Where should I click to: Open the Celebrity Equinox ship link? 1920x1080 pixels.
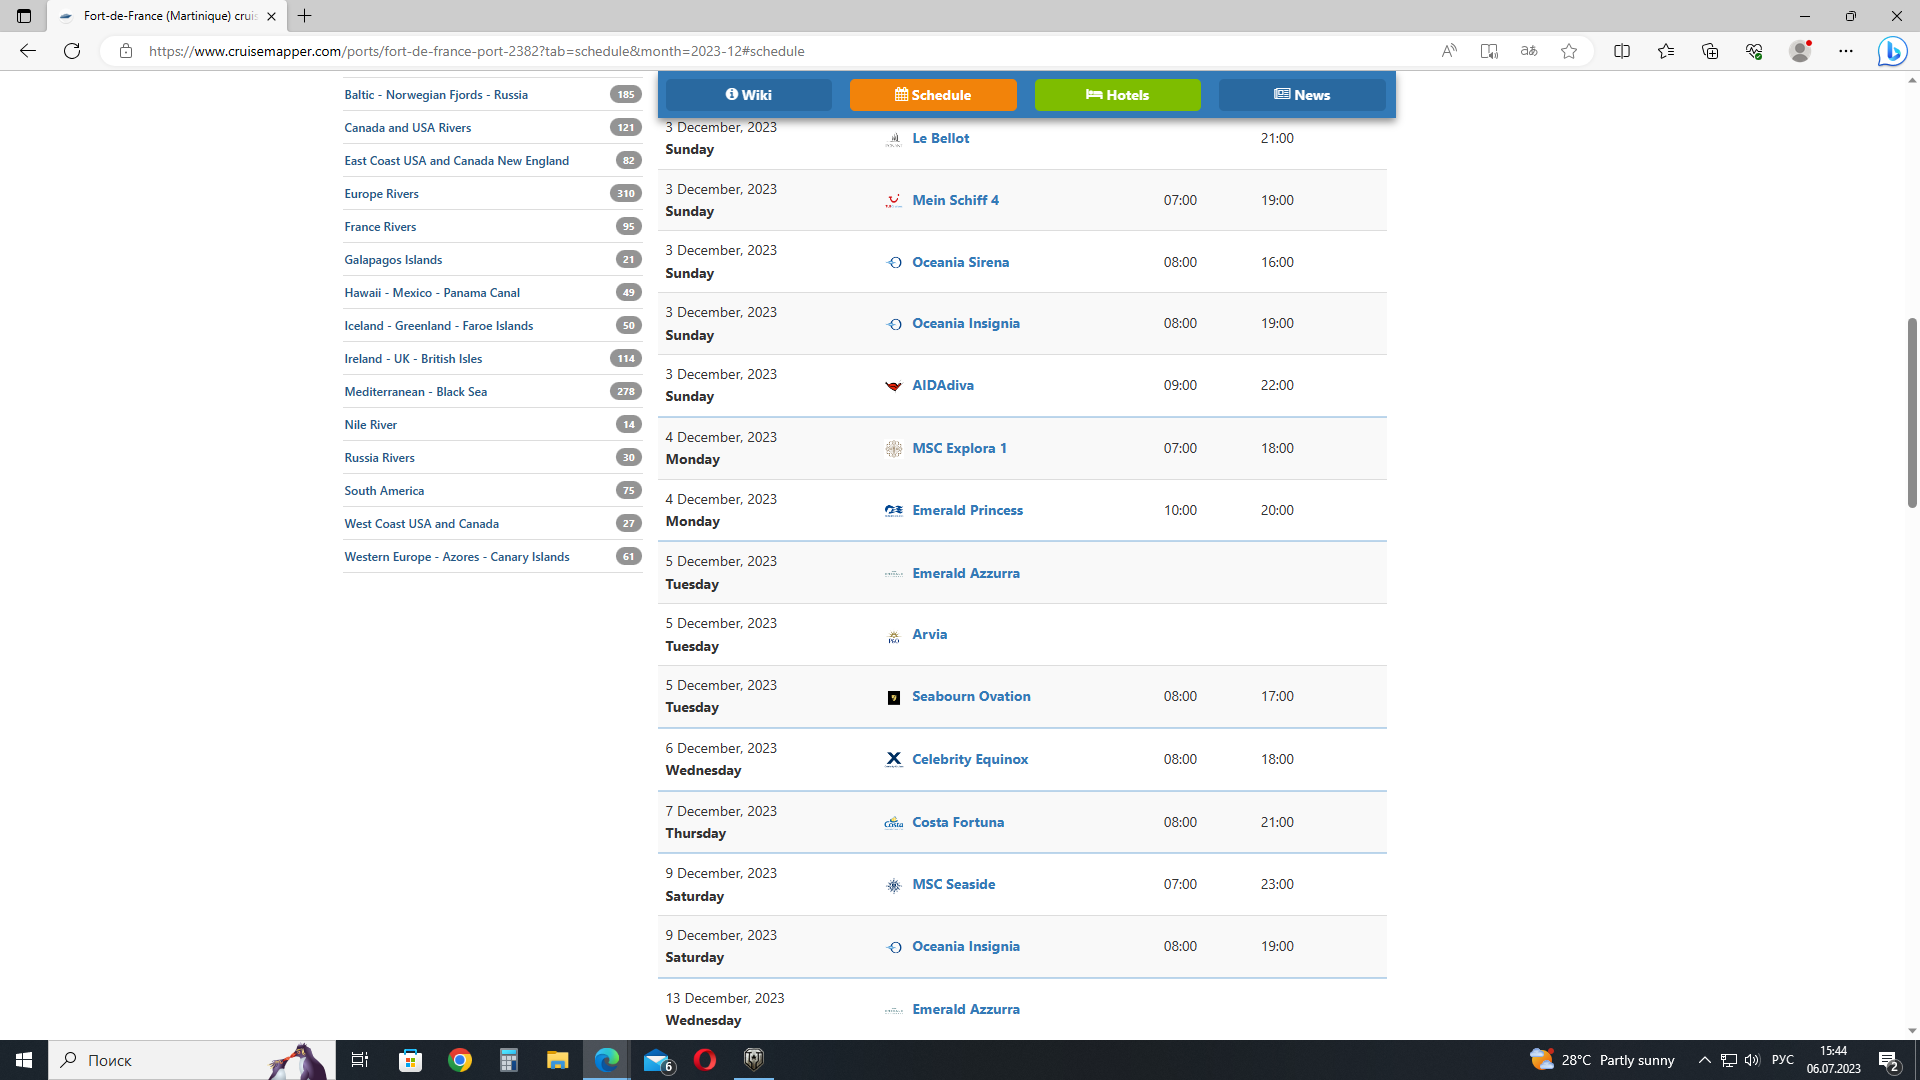point(969,759)
